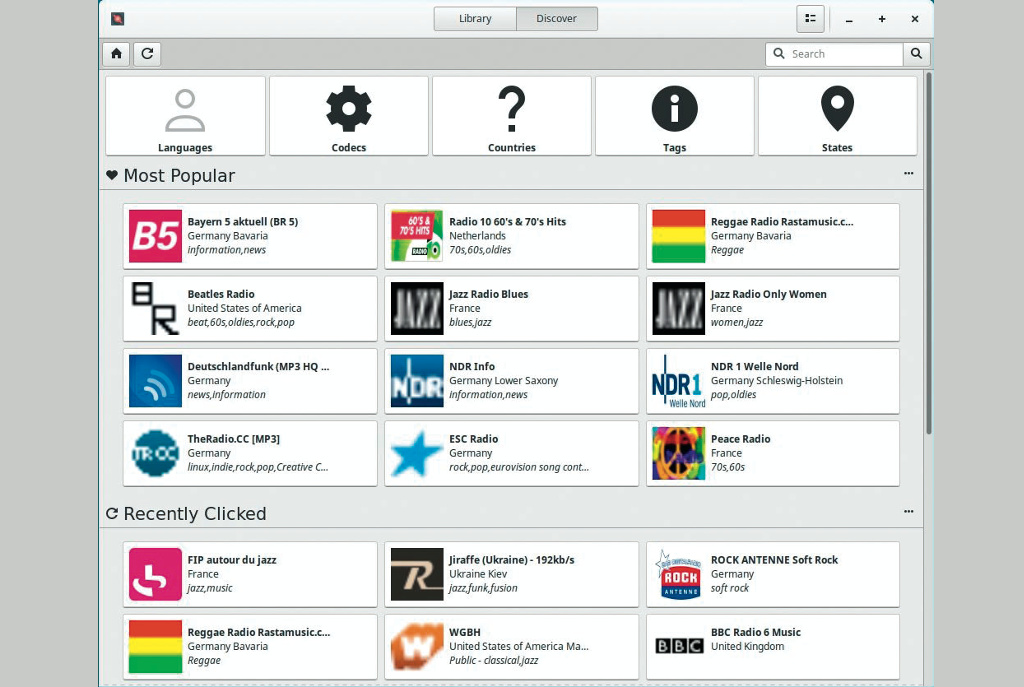Click the Recently Clicked heading

coord(195,514)
